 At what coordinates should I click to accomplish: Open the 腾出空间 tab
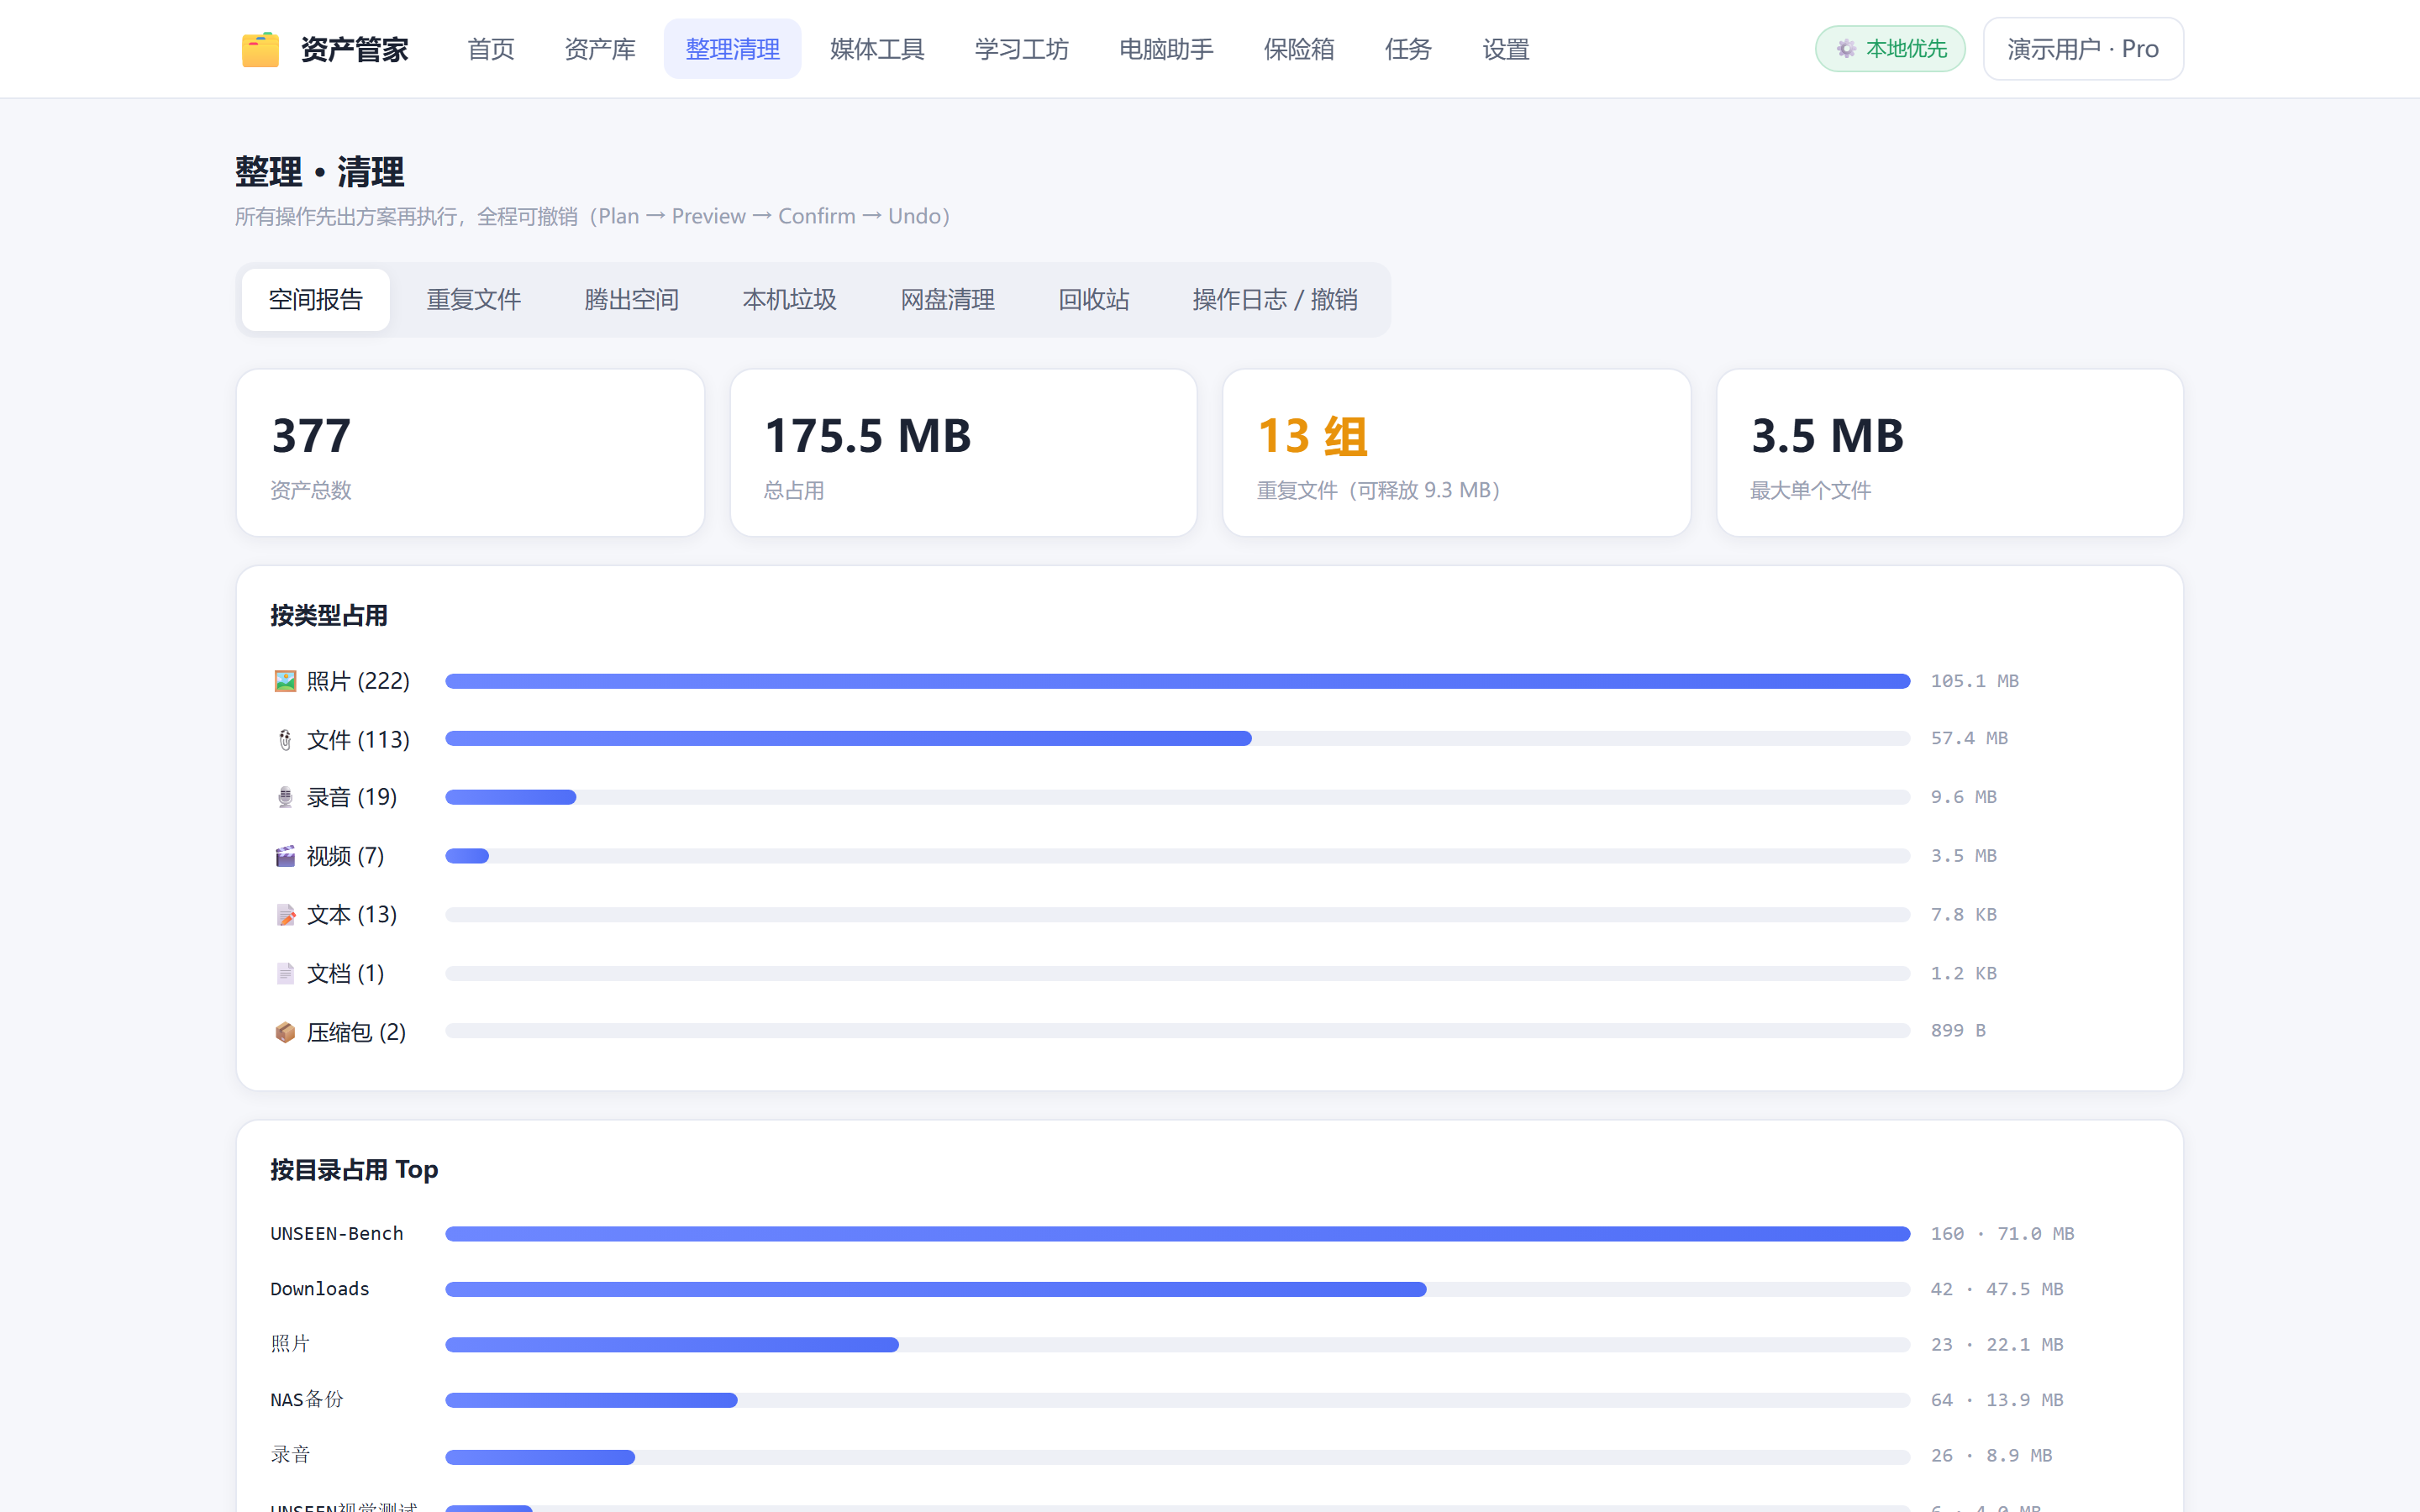[632, 300]
